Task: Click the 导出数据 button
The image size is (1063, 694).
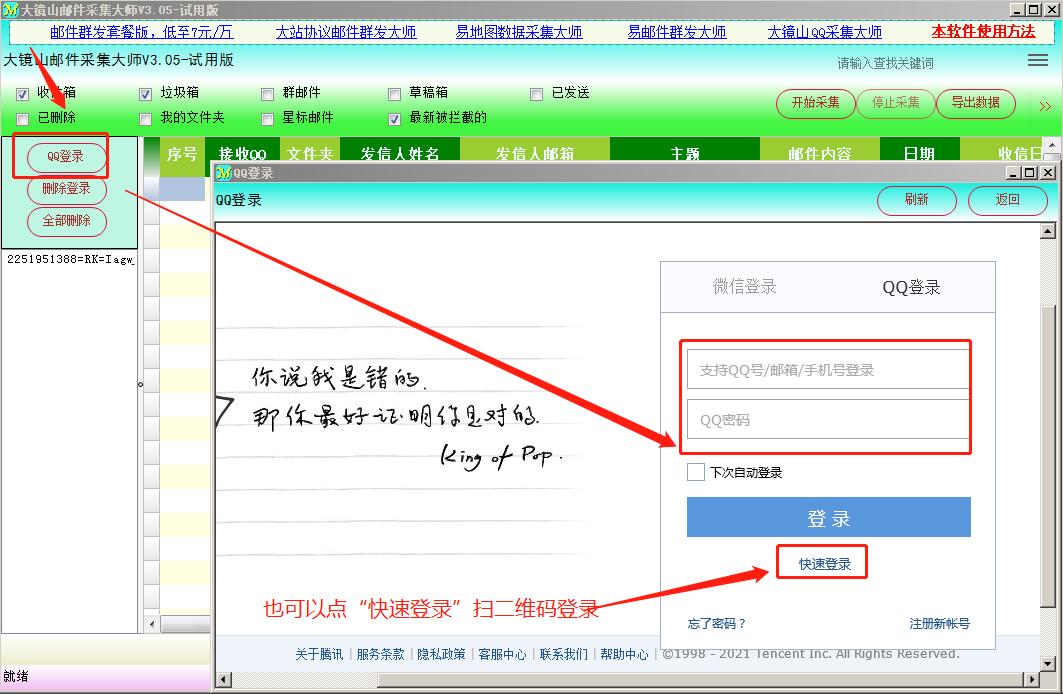Action: (976, 104)
